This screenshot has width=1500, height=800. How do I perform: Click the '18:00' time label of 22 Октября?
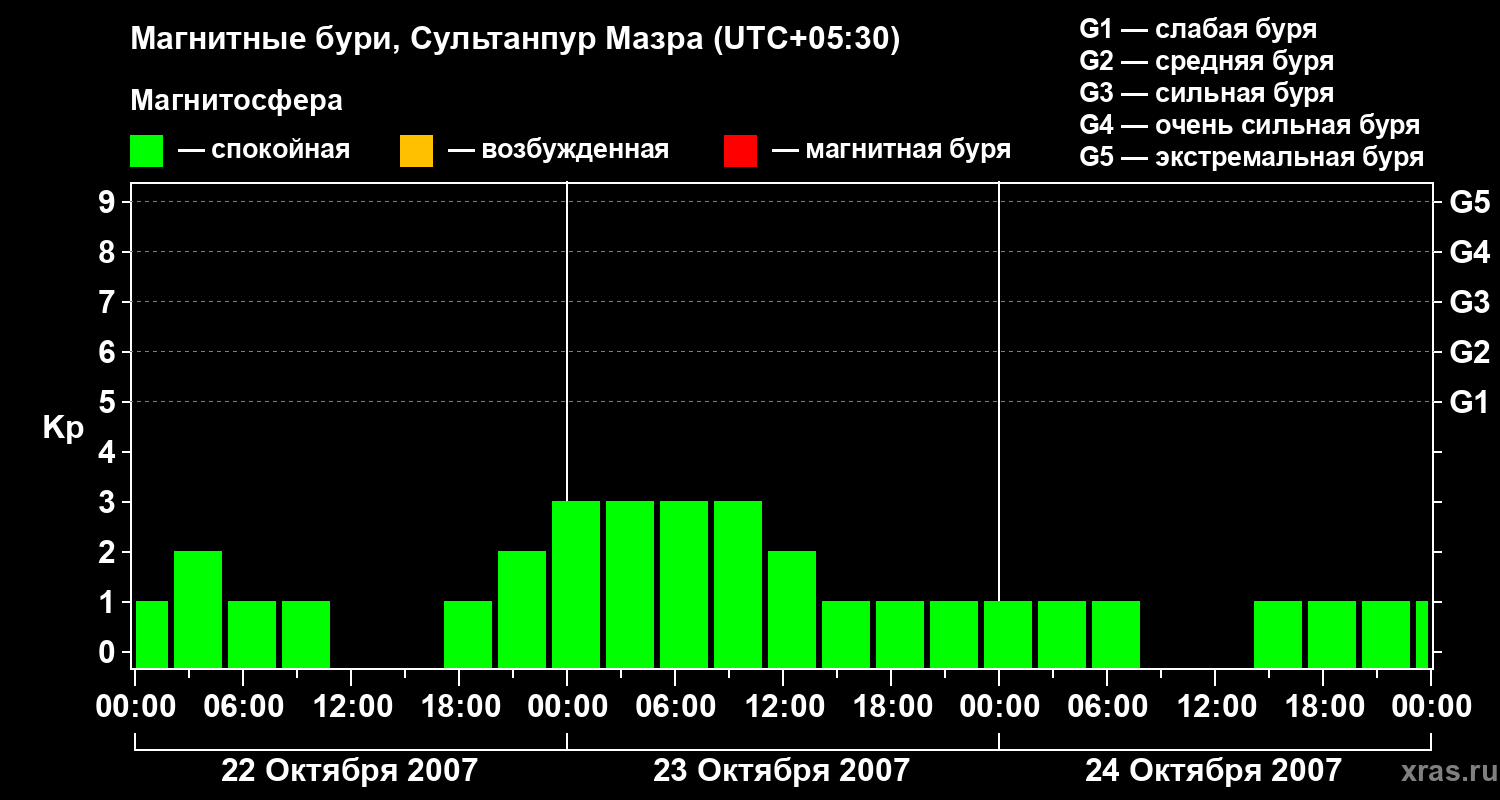pyautogui.click(x=459, y=707)
